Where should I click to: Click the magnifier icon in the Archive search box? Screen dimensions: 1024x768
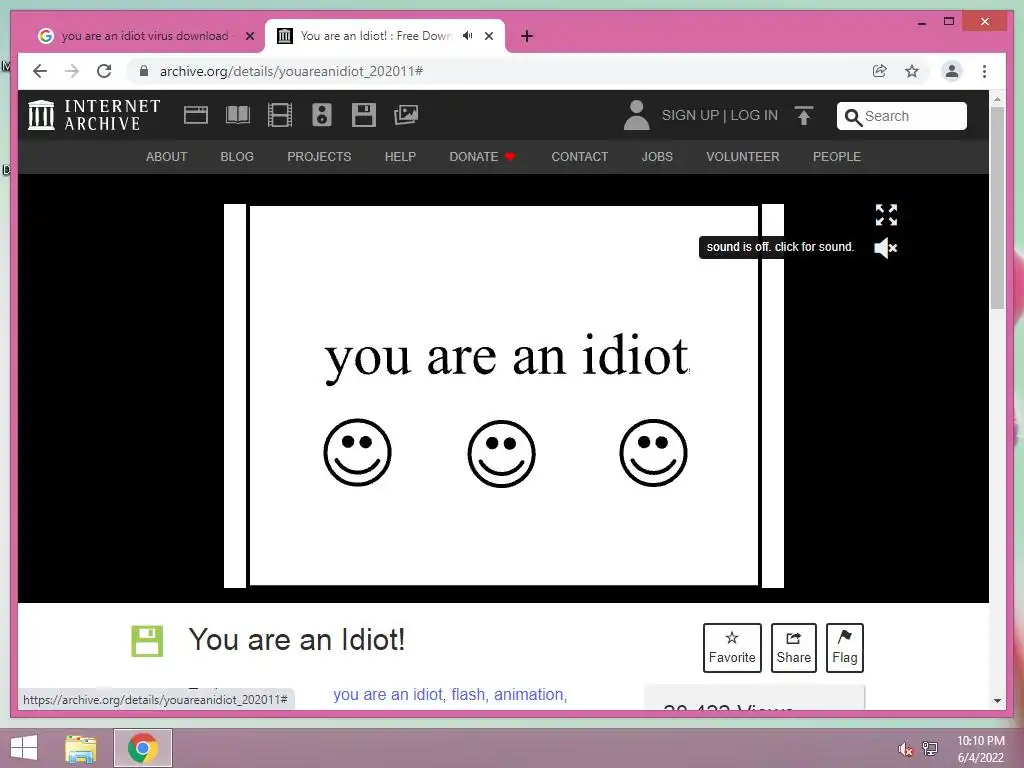(853, 117)
